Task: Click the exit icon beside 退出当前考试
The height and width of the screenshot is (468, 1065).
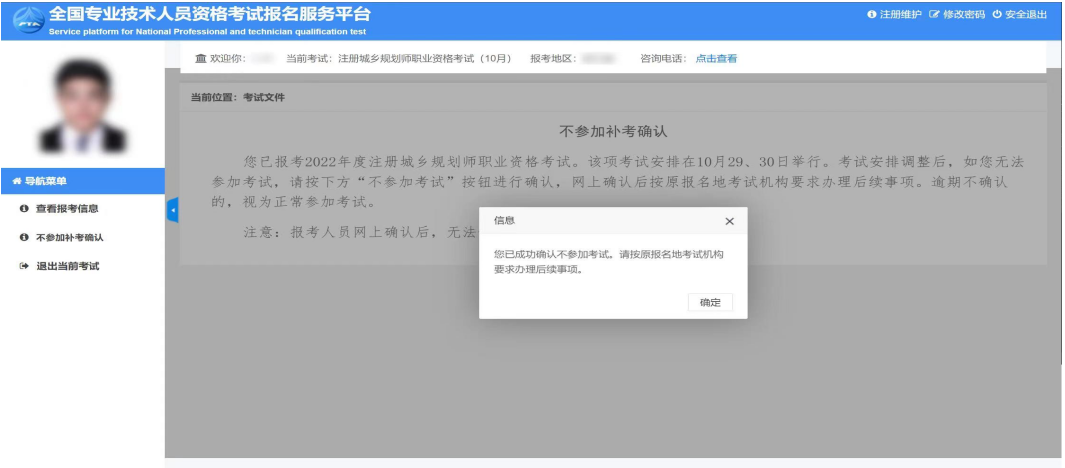Action: click(24, 267)
